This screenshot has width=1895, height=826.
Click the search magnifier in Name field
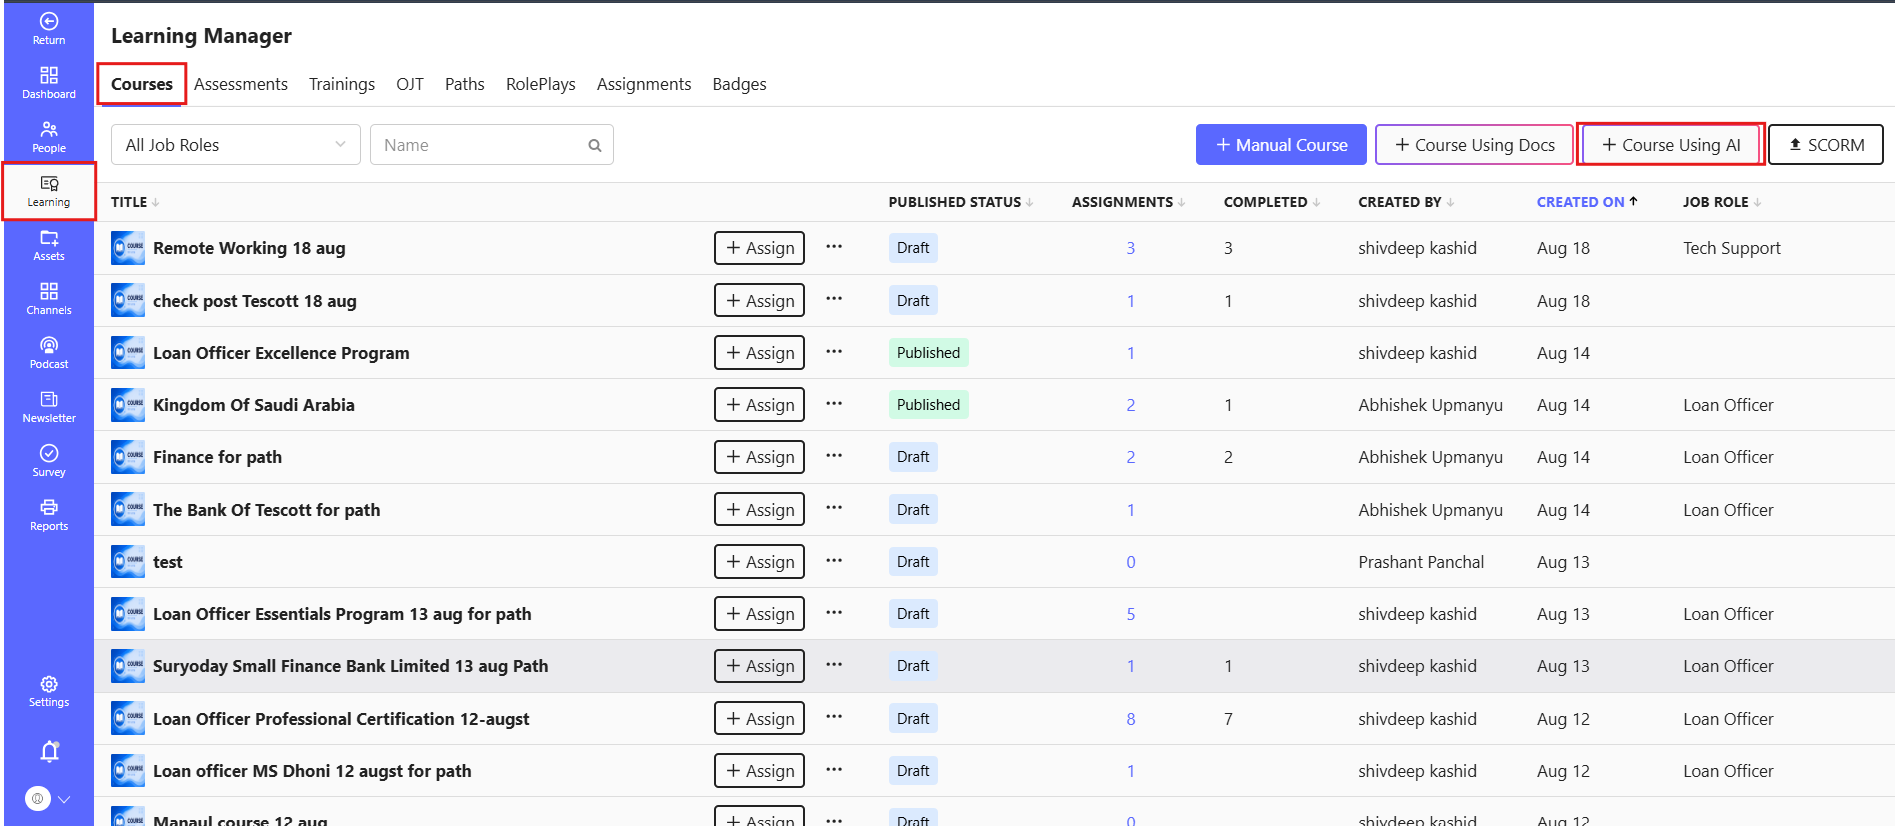click(594, 145)
